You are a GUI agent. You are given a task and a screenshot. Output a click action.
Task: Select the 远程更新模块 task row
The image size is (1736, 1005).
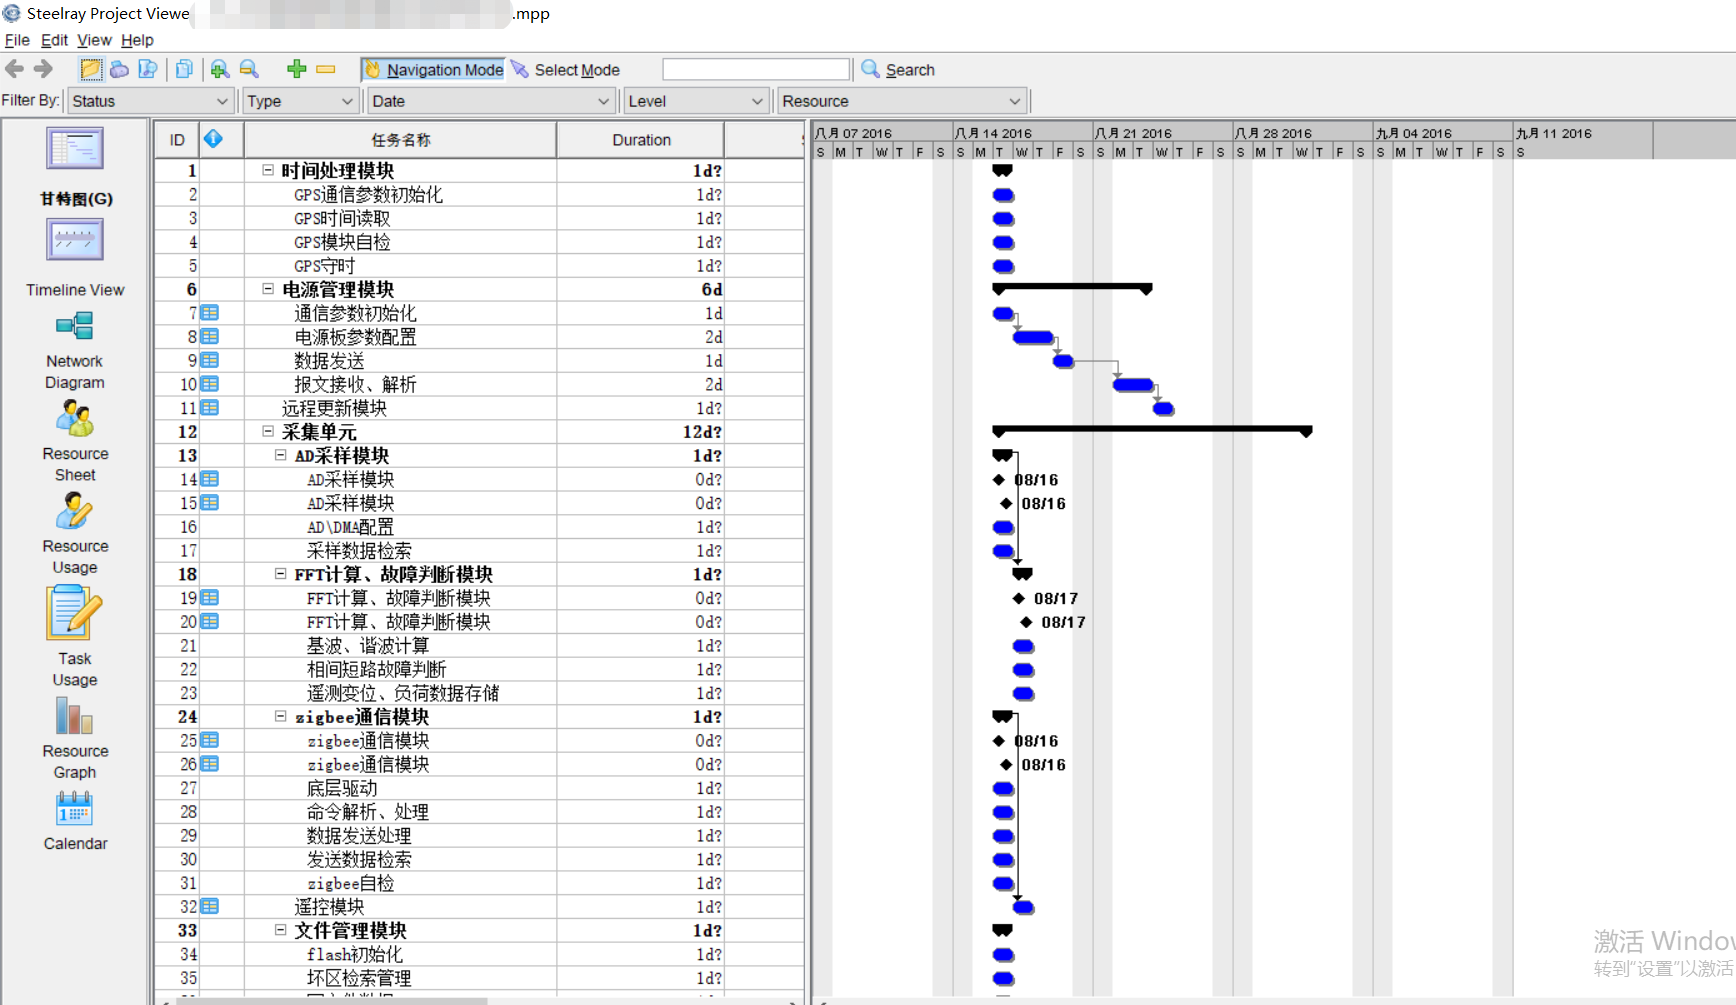[479, 408]
